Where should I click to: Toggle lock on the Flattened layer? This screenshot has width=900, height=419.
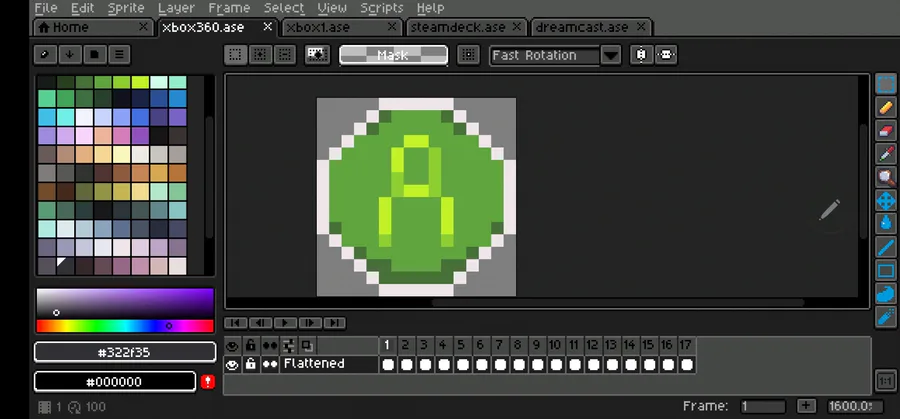click(x=250, y=364)
